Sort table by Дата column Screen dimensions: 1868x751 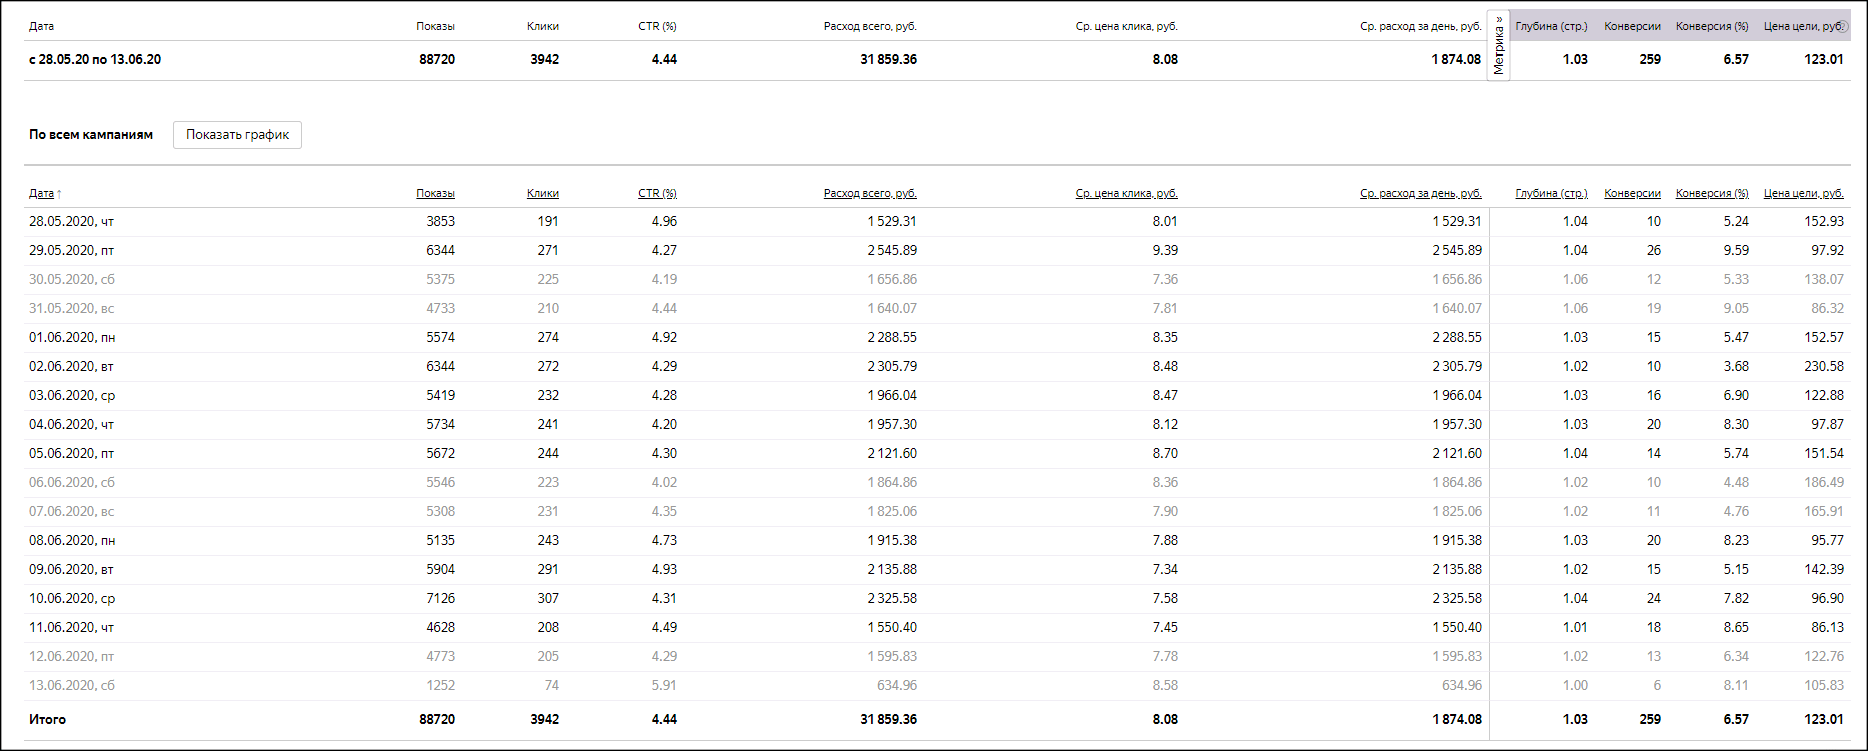point(41,193)
